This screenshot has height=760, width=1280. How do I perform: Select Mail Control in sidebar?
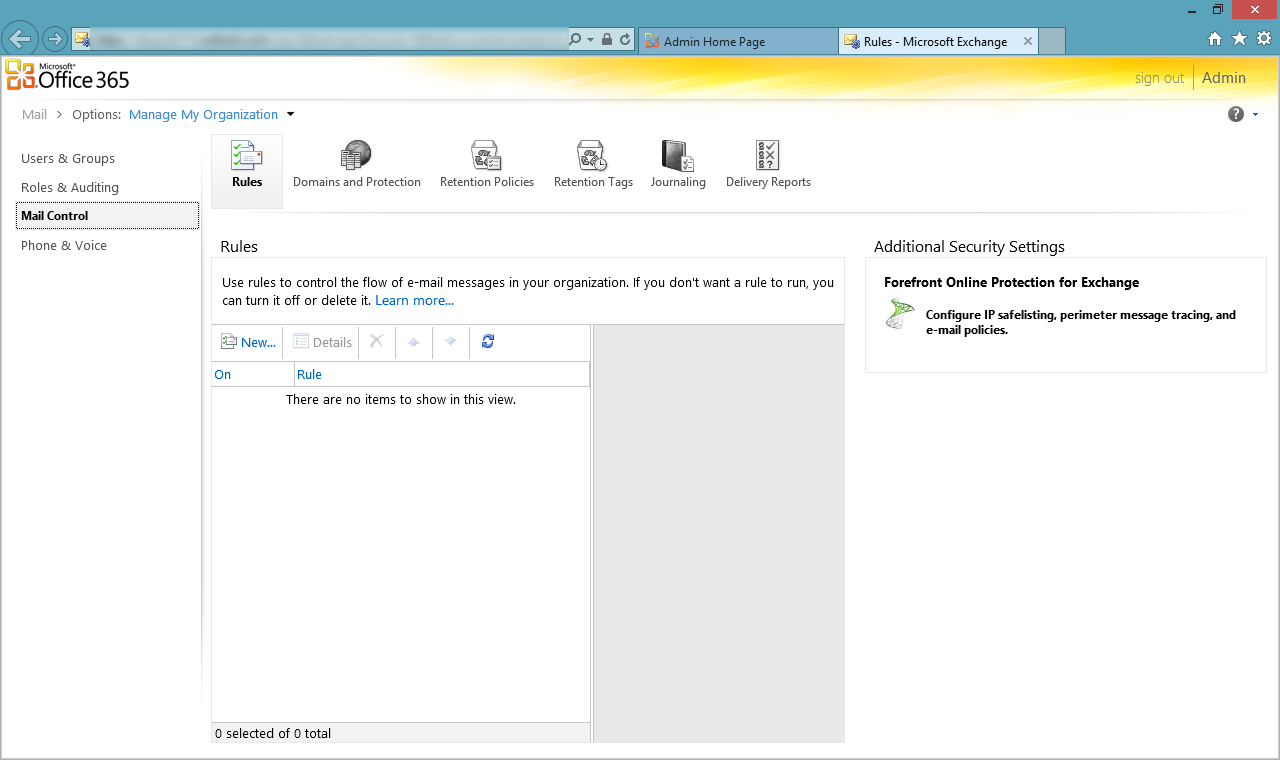[x=107, y=215]
